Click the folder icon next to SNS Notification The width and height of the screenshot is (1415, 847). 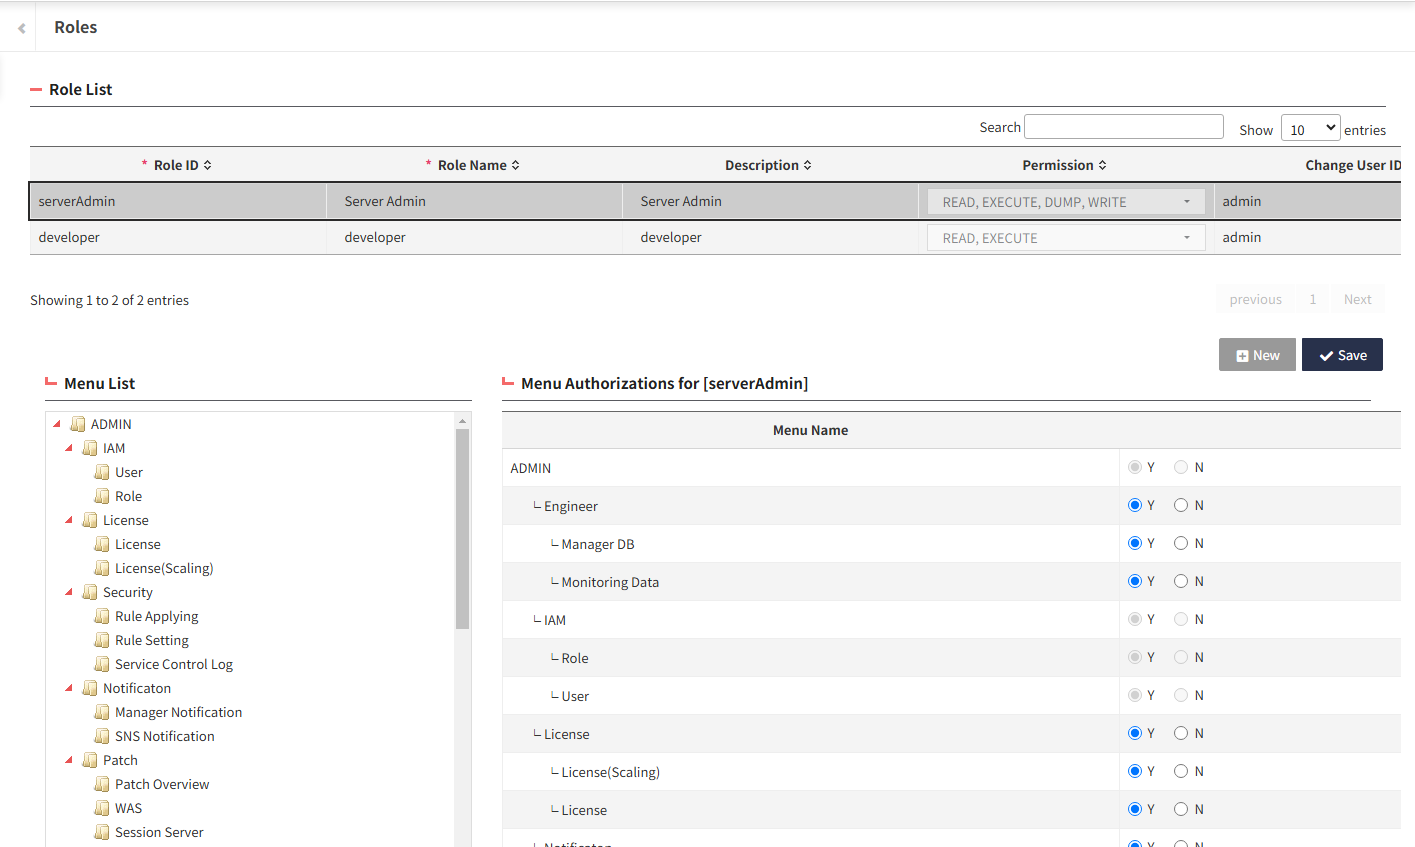[102, 736]
